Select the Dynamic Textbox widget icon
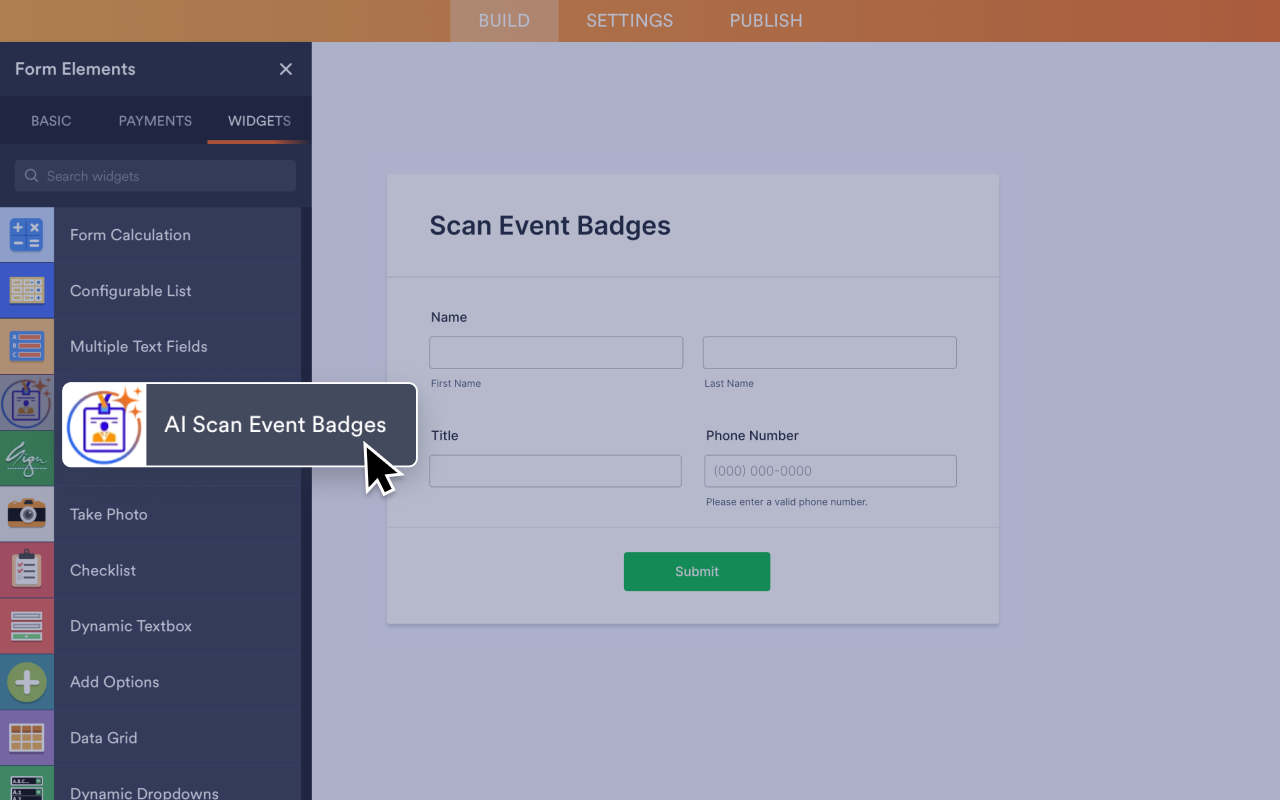This screenshot has width=1280, height=800. coord(27,626)
